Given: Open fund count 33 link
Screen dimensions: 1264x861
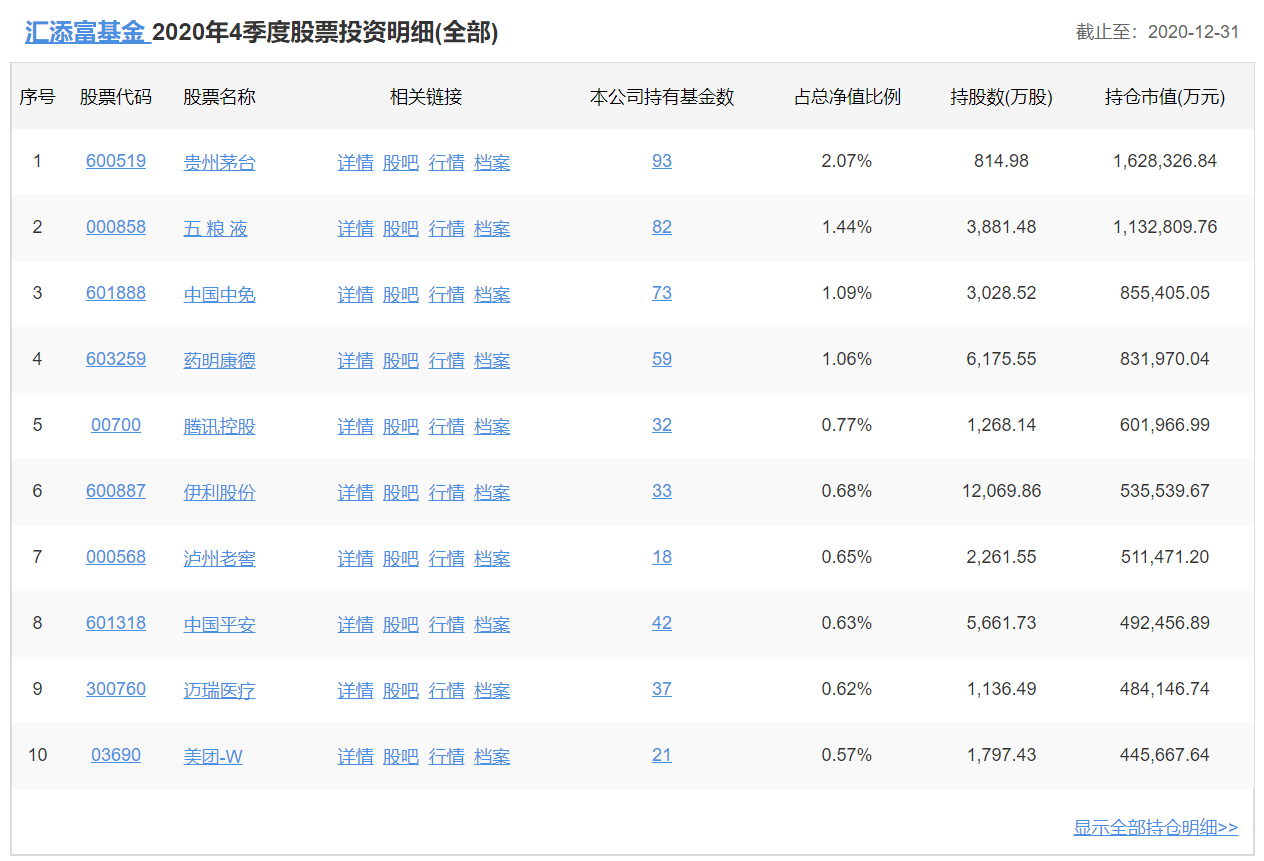Looking at the screenshot, I should (662, 491).
